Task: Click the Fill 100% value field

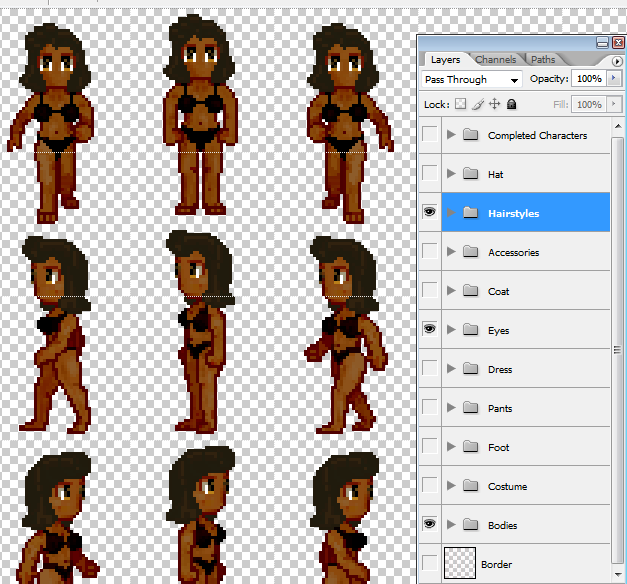Action: tap(589, 104)
